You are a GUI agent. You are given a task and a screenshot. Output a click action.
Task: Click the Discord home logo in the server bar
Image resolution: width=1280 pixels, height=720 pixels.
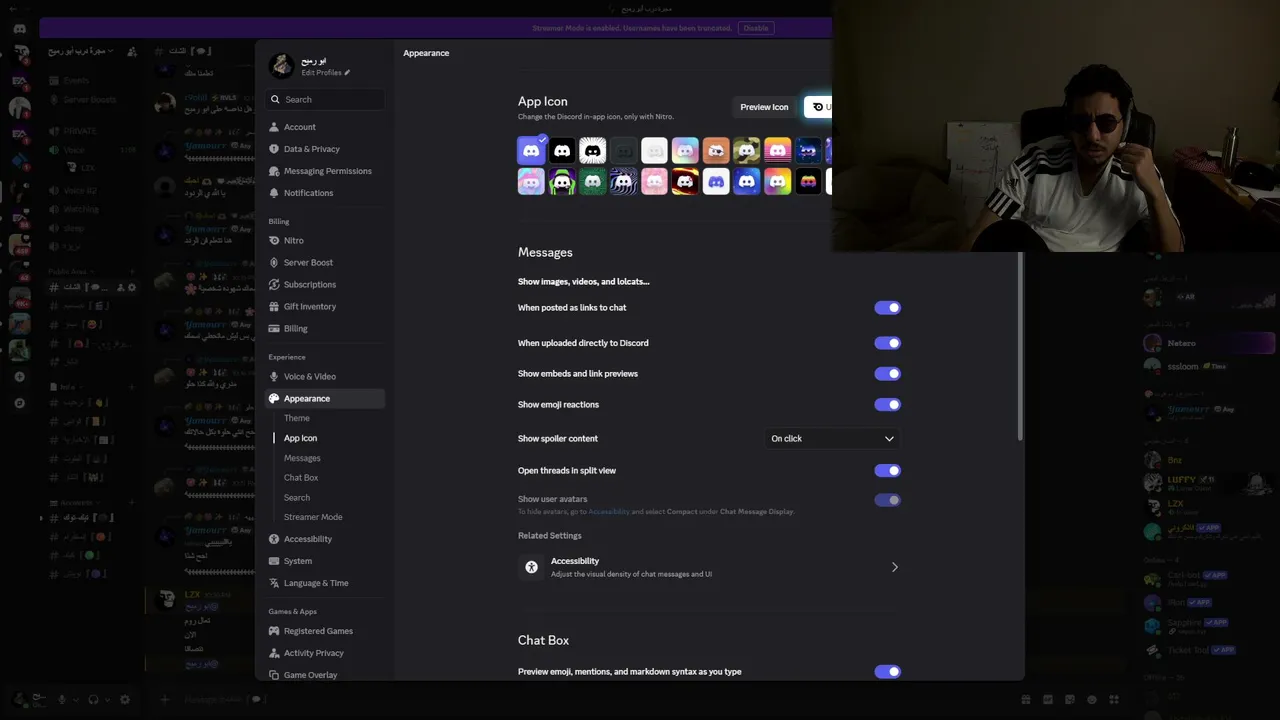pyautogui.click(x=19, y=29)
